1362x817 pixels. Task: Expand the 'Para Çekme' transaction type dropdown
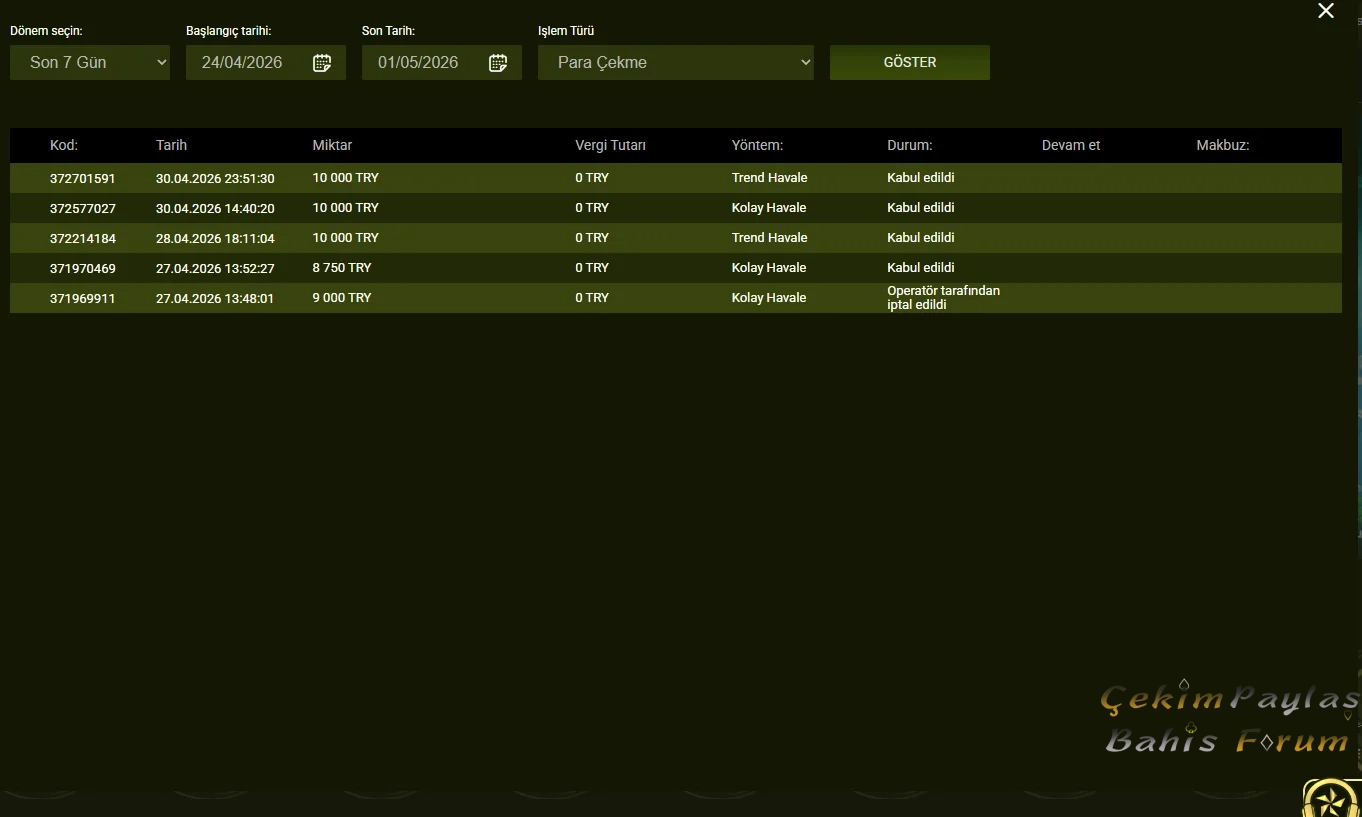pyautogui.click(x=676, y=62)
